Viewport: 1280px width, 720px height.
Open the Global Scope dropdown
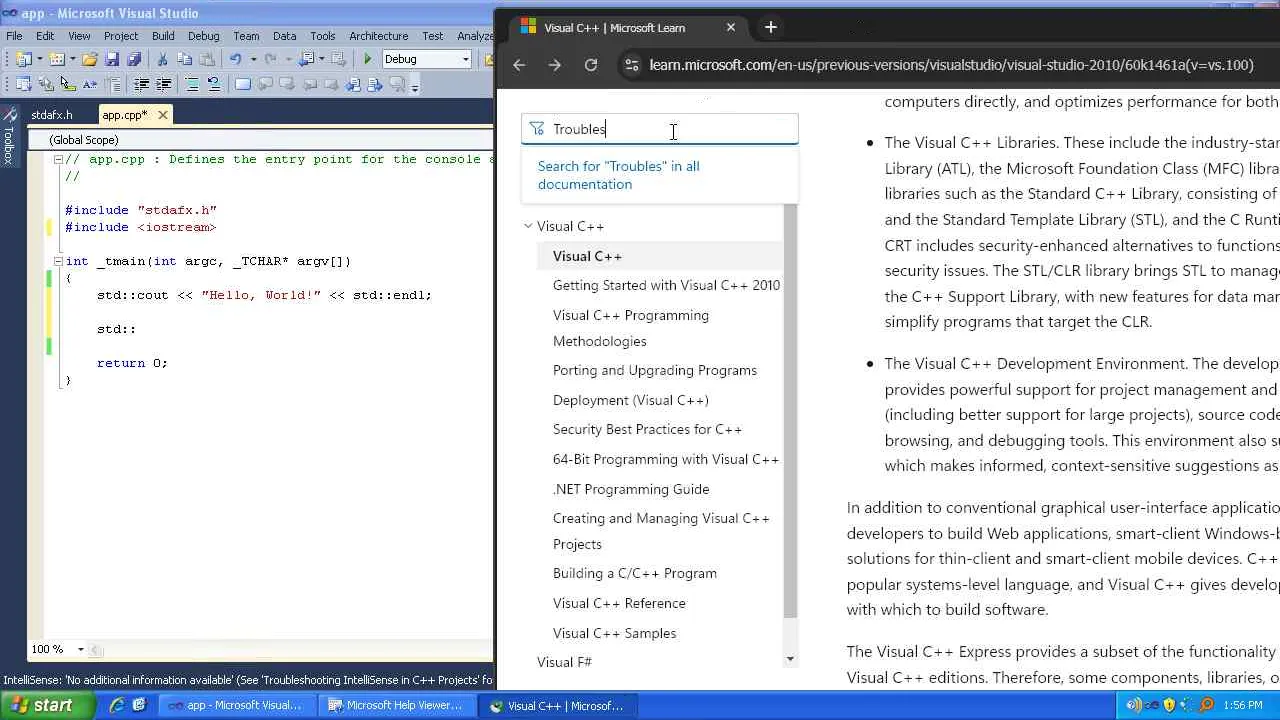(260, 140)
